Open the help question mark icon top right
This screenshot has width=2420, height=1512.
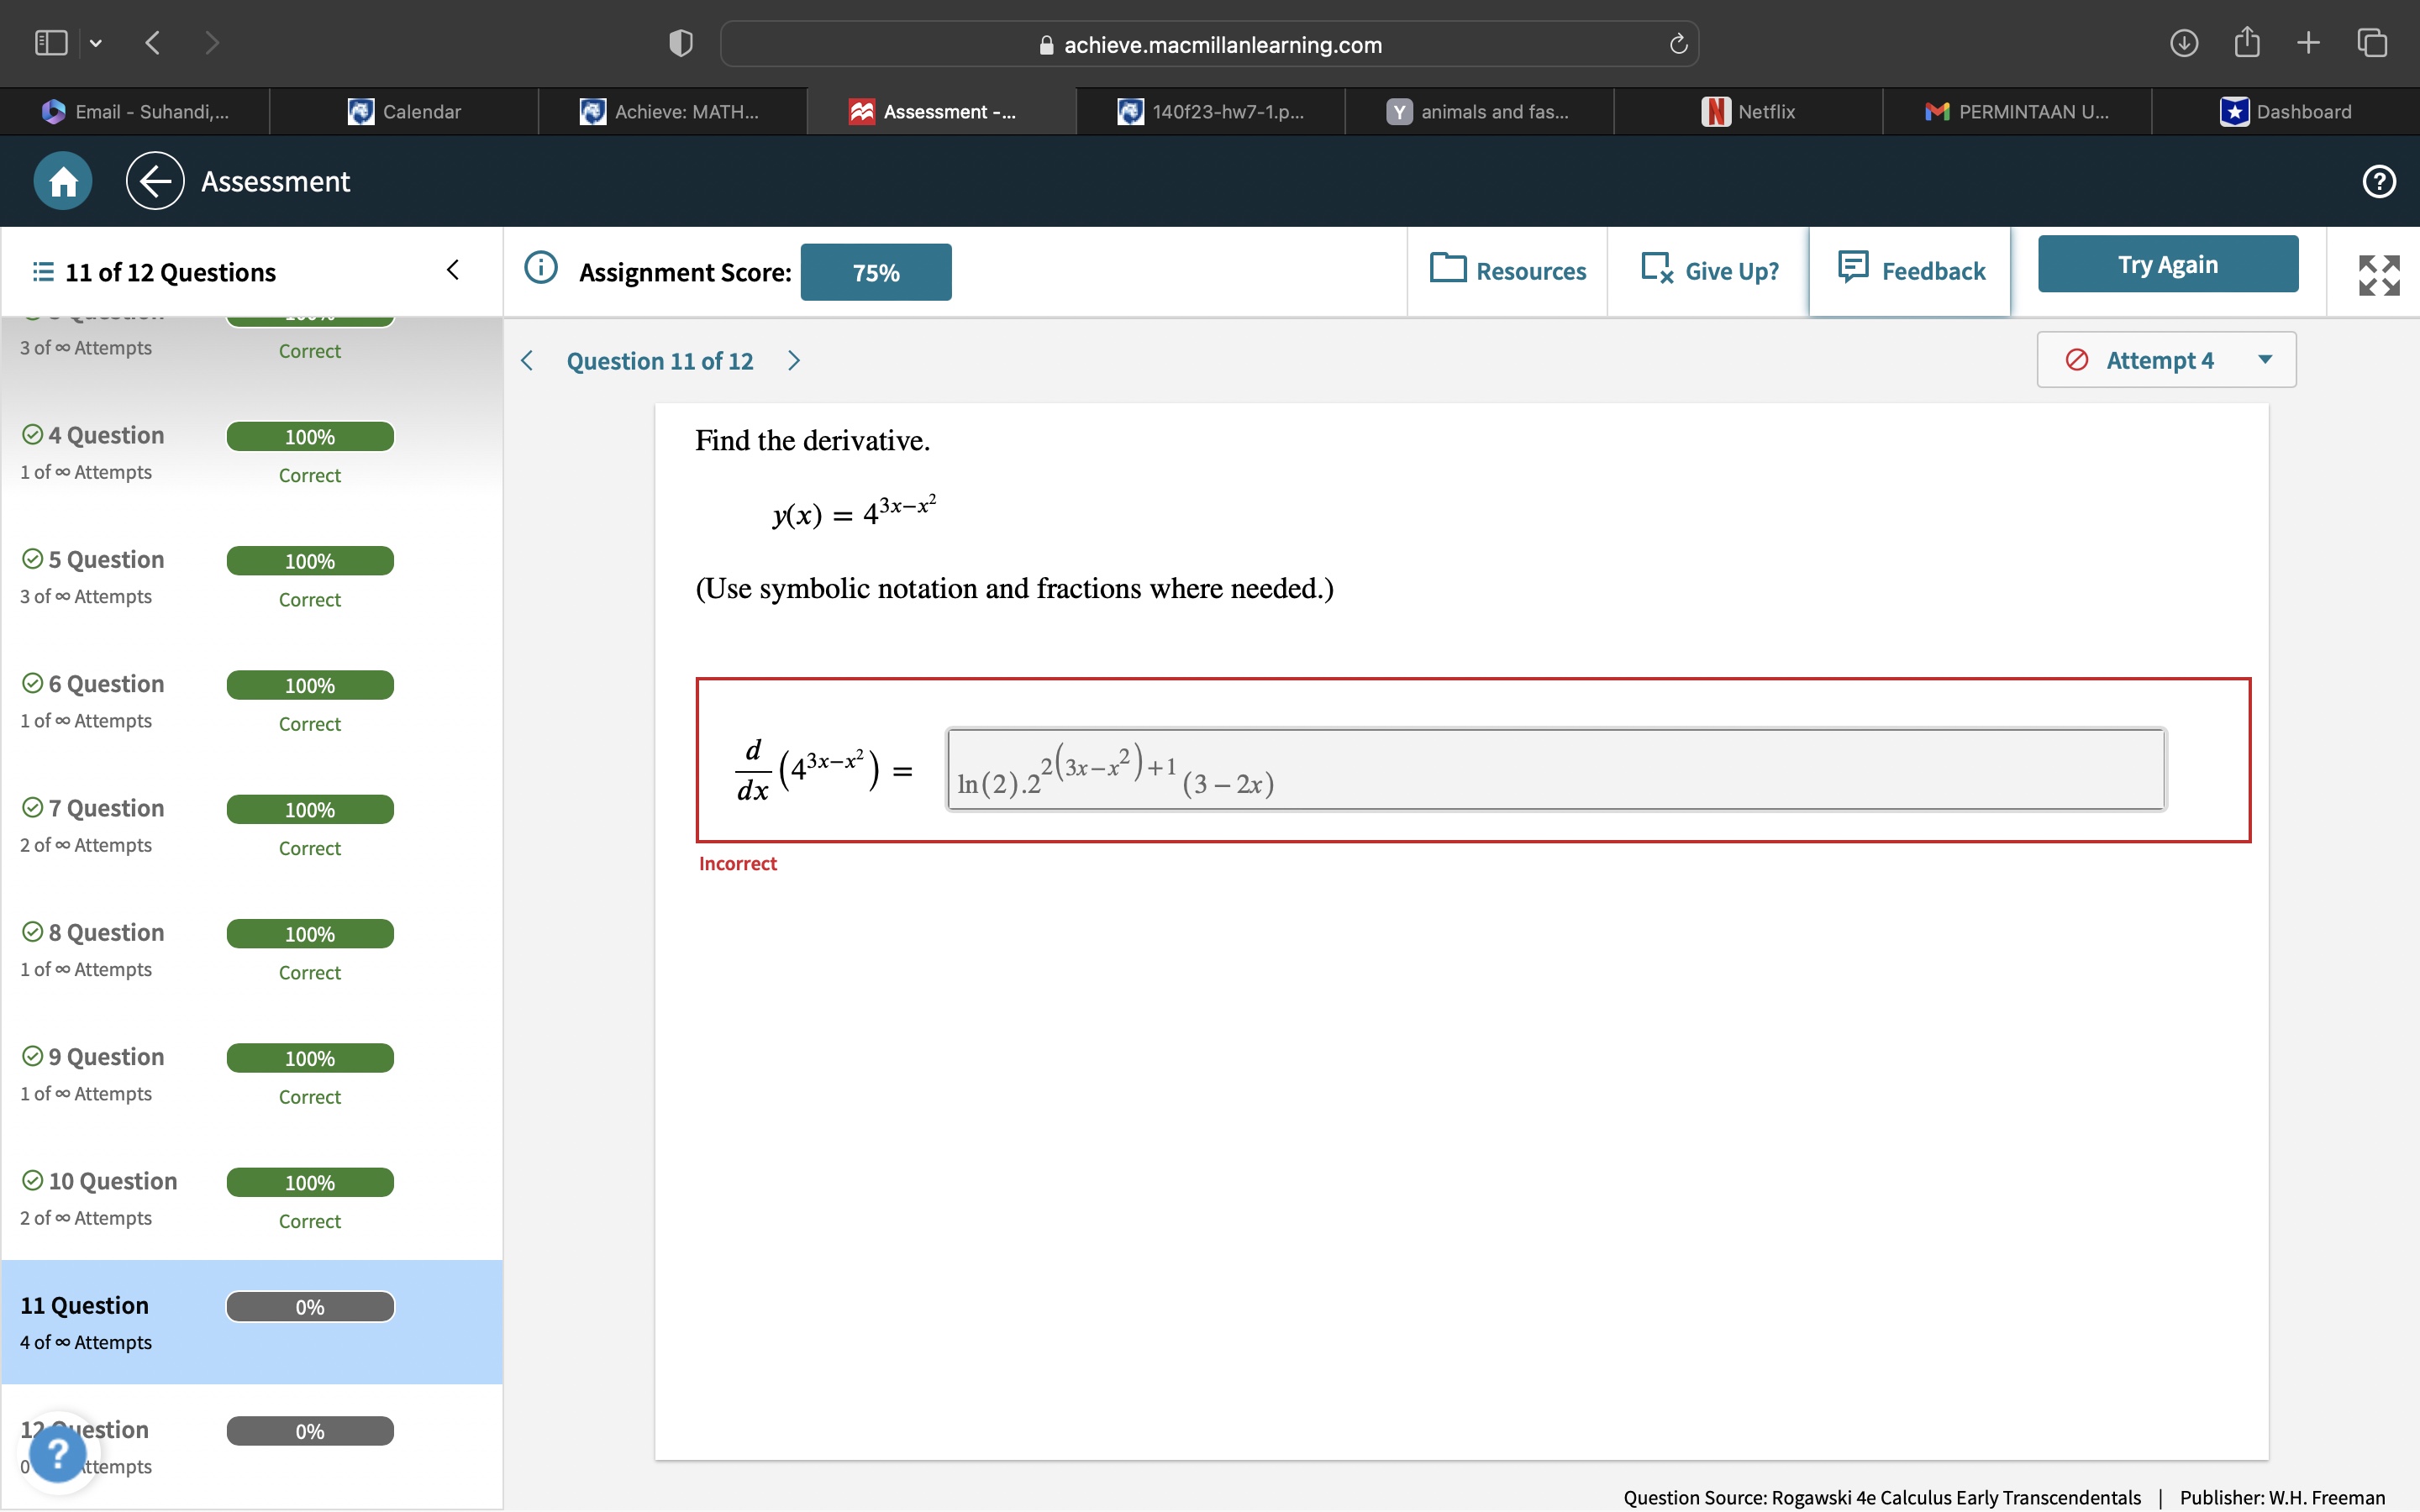coord(2378,181)
